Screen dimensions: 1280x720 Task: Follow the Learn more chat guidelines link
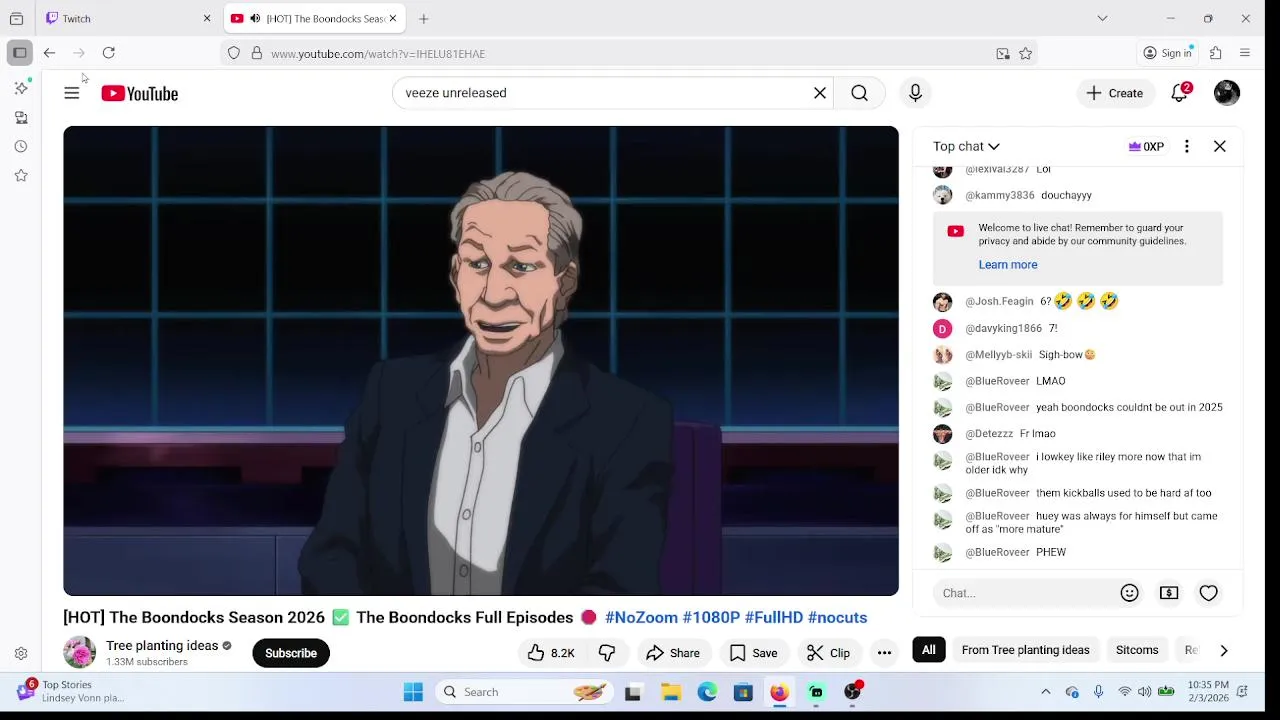point(1007,265)
